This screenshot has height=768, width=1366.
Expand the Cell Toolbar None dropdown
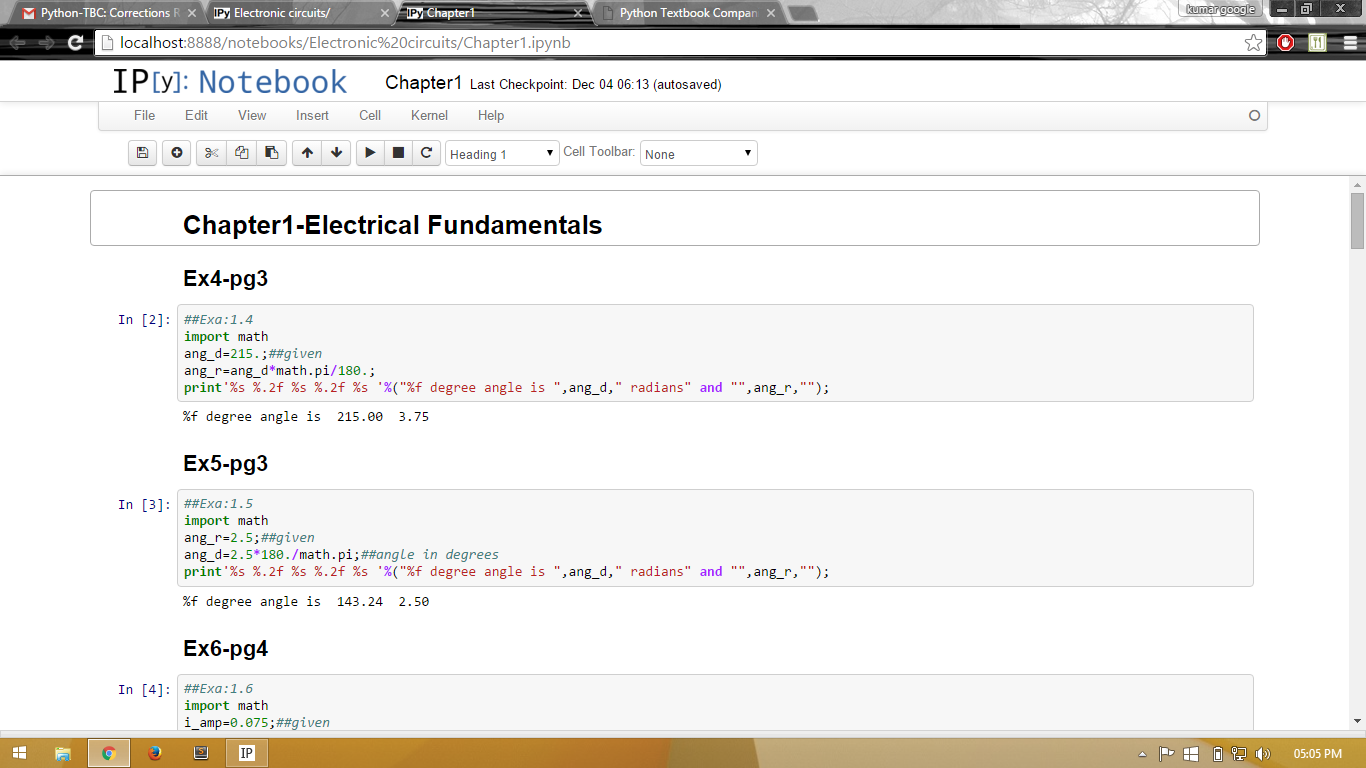pos(698,154)
